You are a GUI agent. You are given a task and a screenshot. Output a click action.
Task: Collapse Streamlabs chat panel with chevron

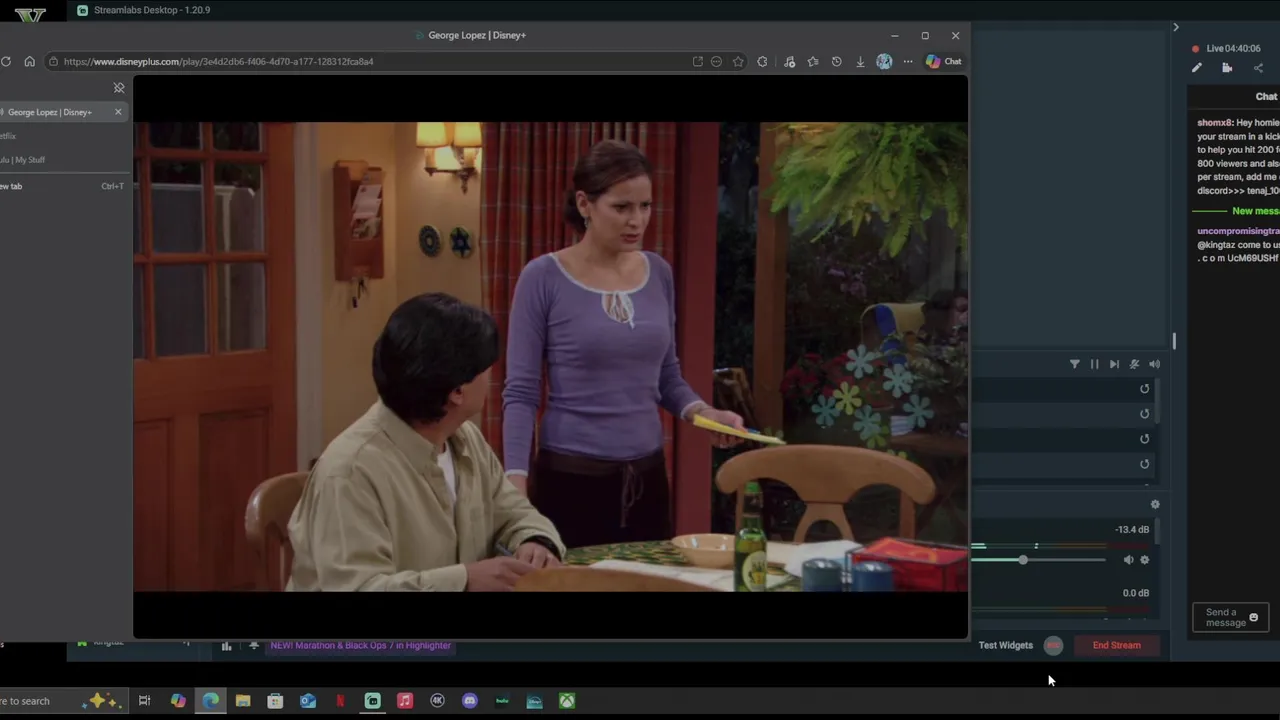(x=1176, y=27)
